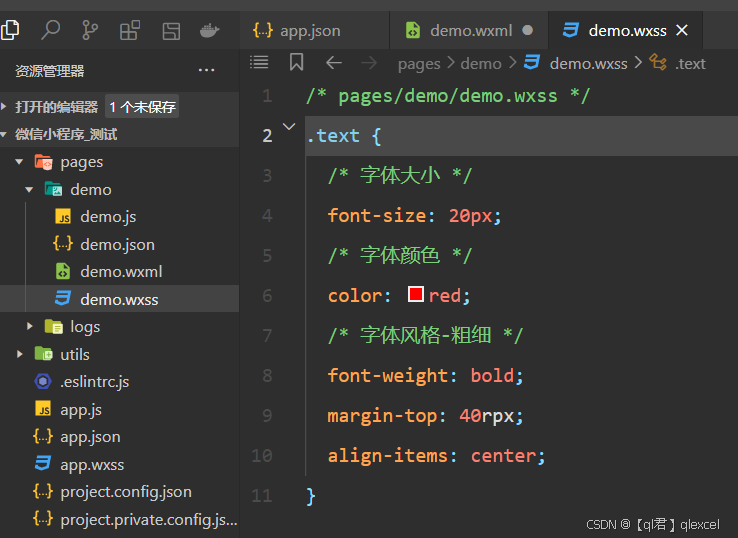The height and width of the screenshot is (538, 738).
Task: Click the center value on line 10
Action: point(503,456)
